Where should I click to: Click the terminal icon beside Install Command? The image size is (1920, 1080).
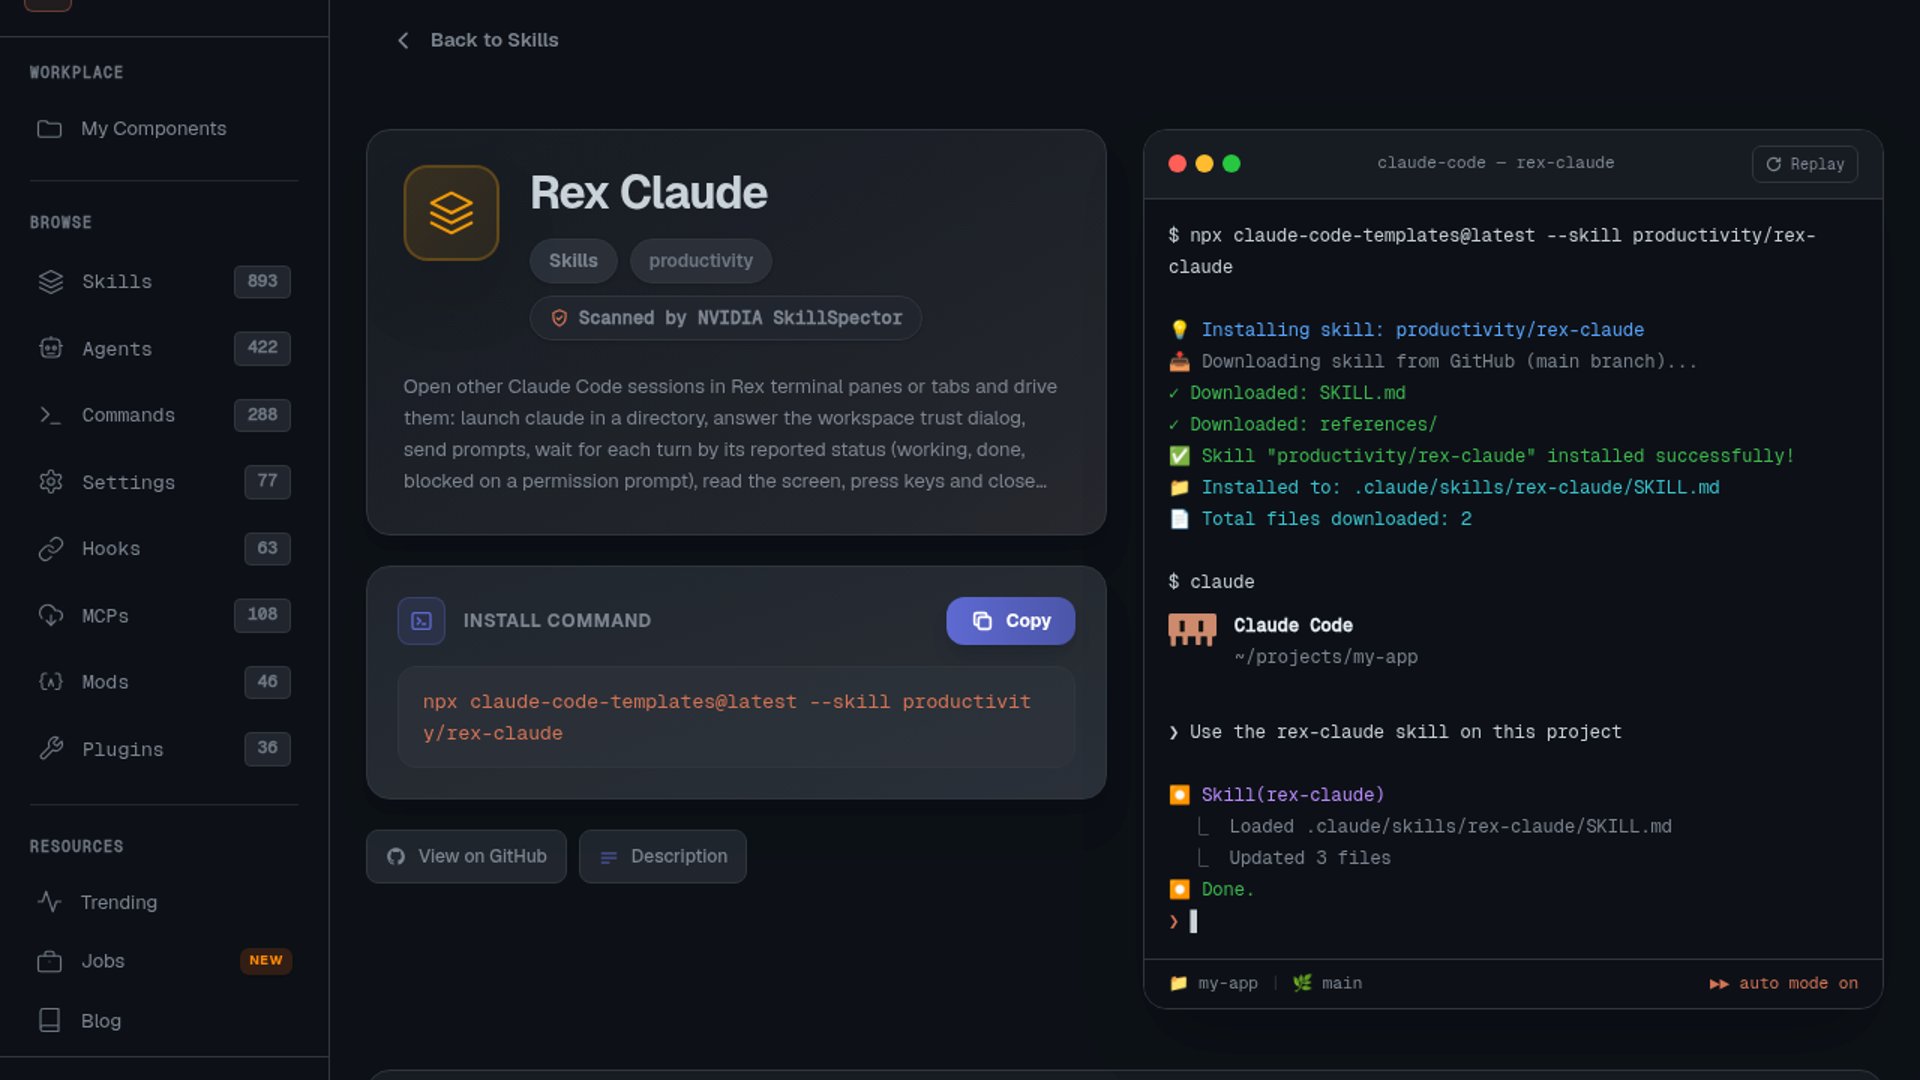[421, 621]
